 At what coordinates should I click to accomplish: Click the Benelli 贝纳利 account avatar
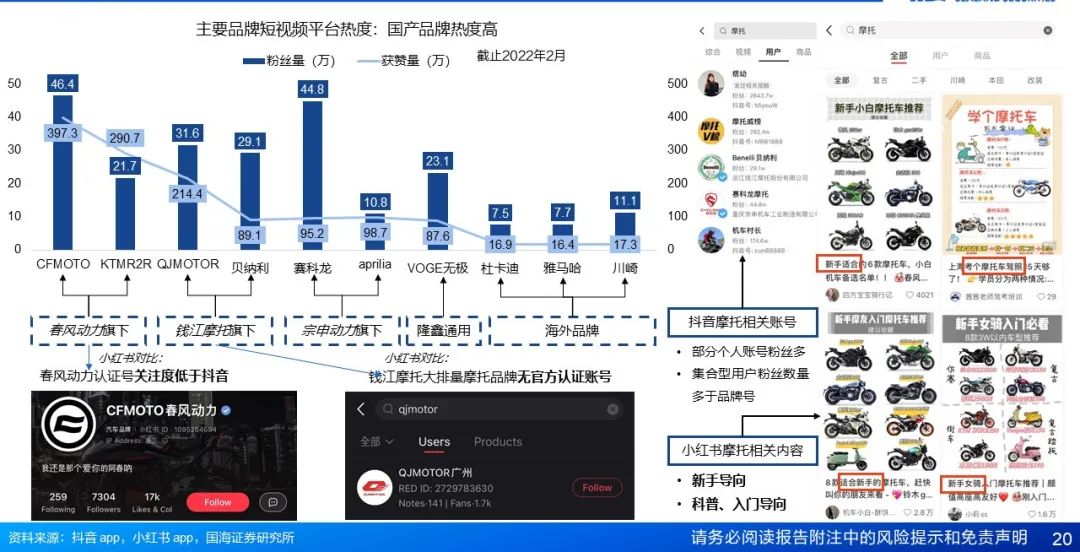711,167
